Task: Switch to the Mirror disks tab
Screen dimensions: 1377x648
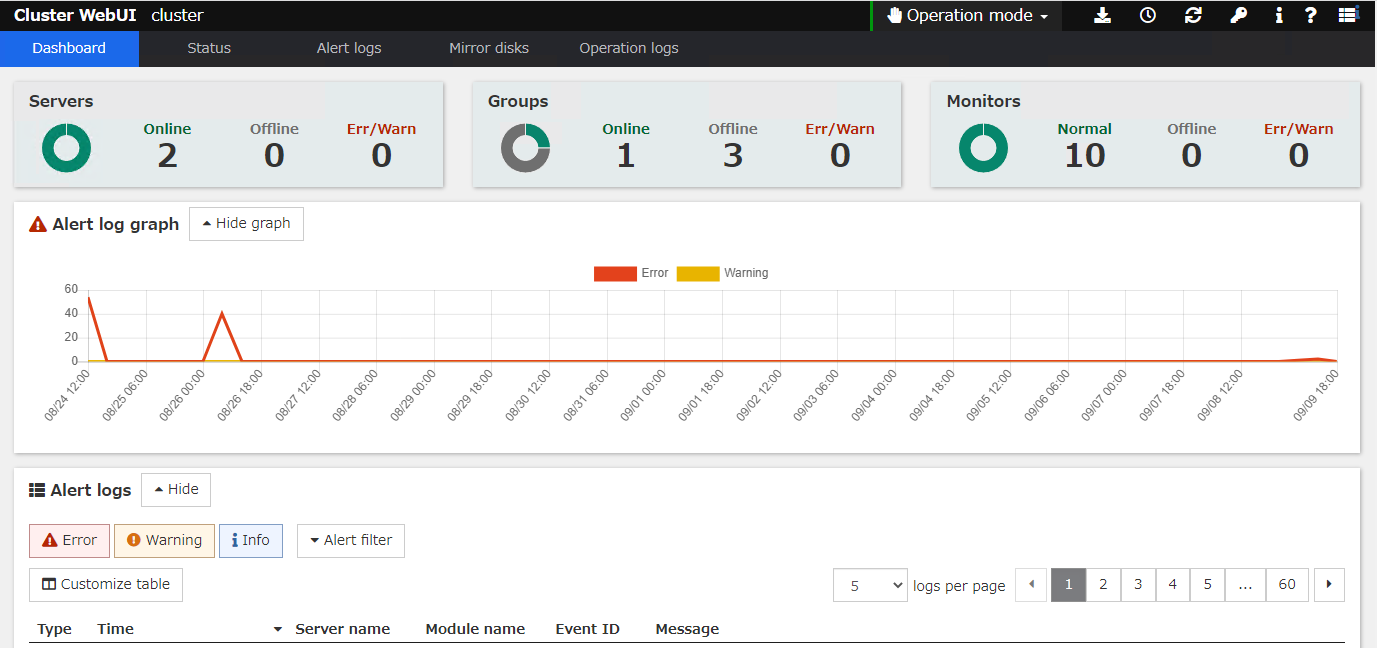Action: [489, 47]
